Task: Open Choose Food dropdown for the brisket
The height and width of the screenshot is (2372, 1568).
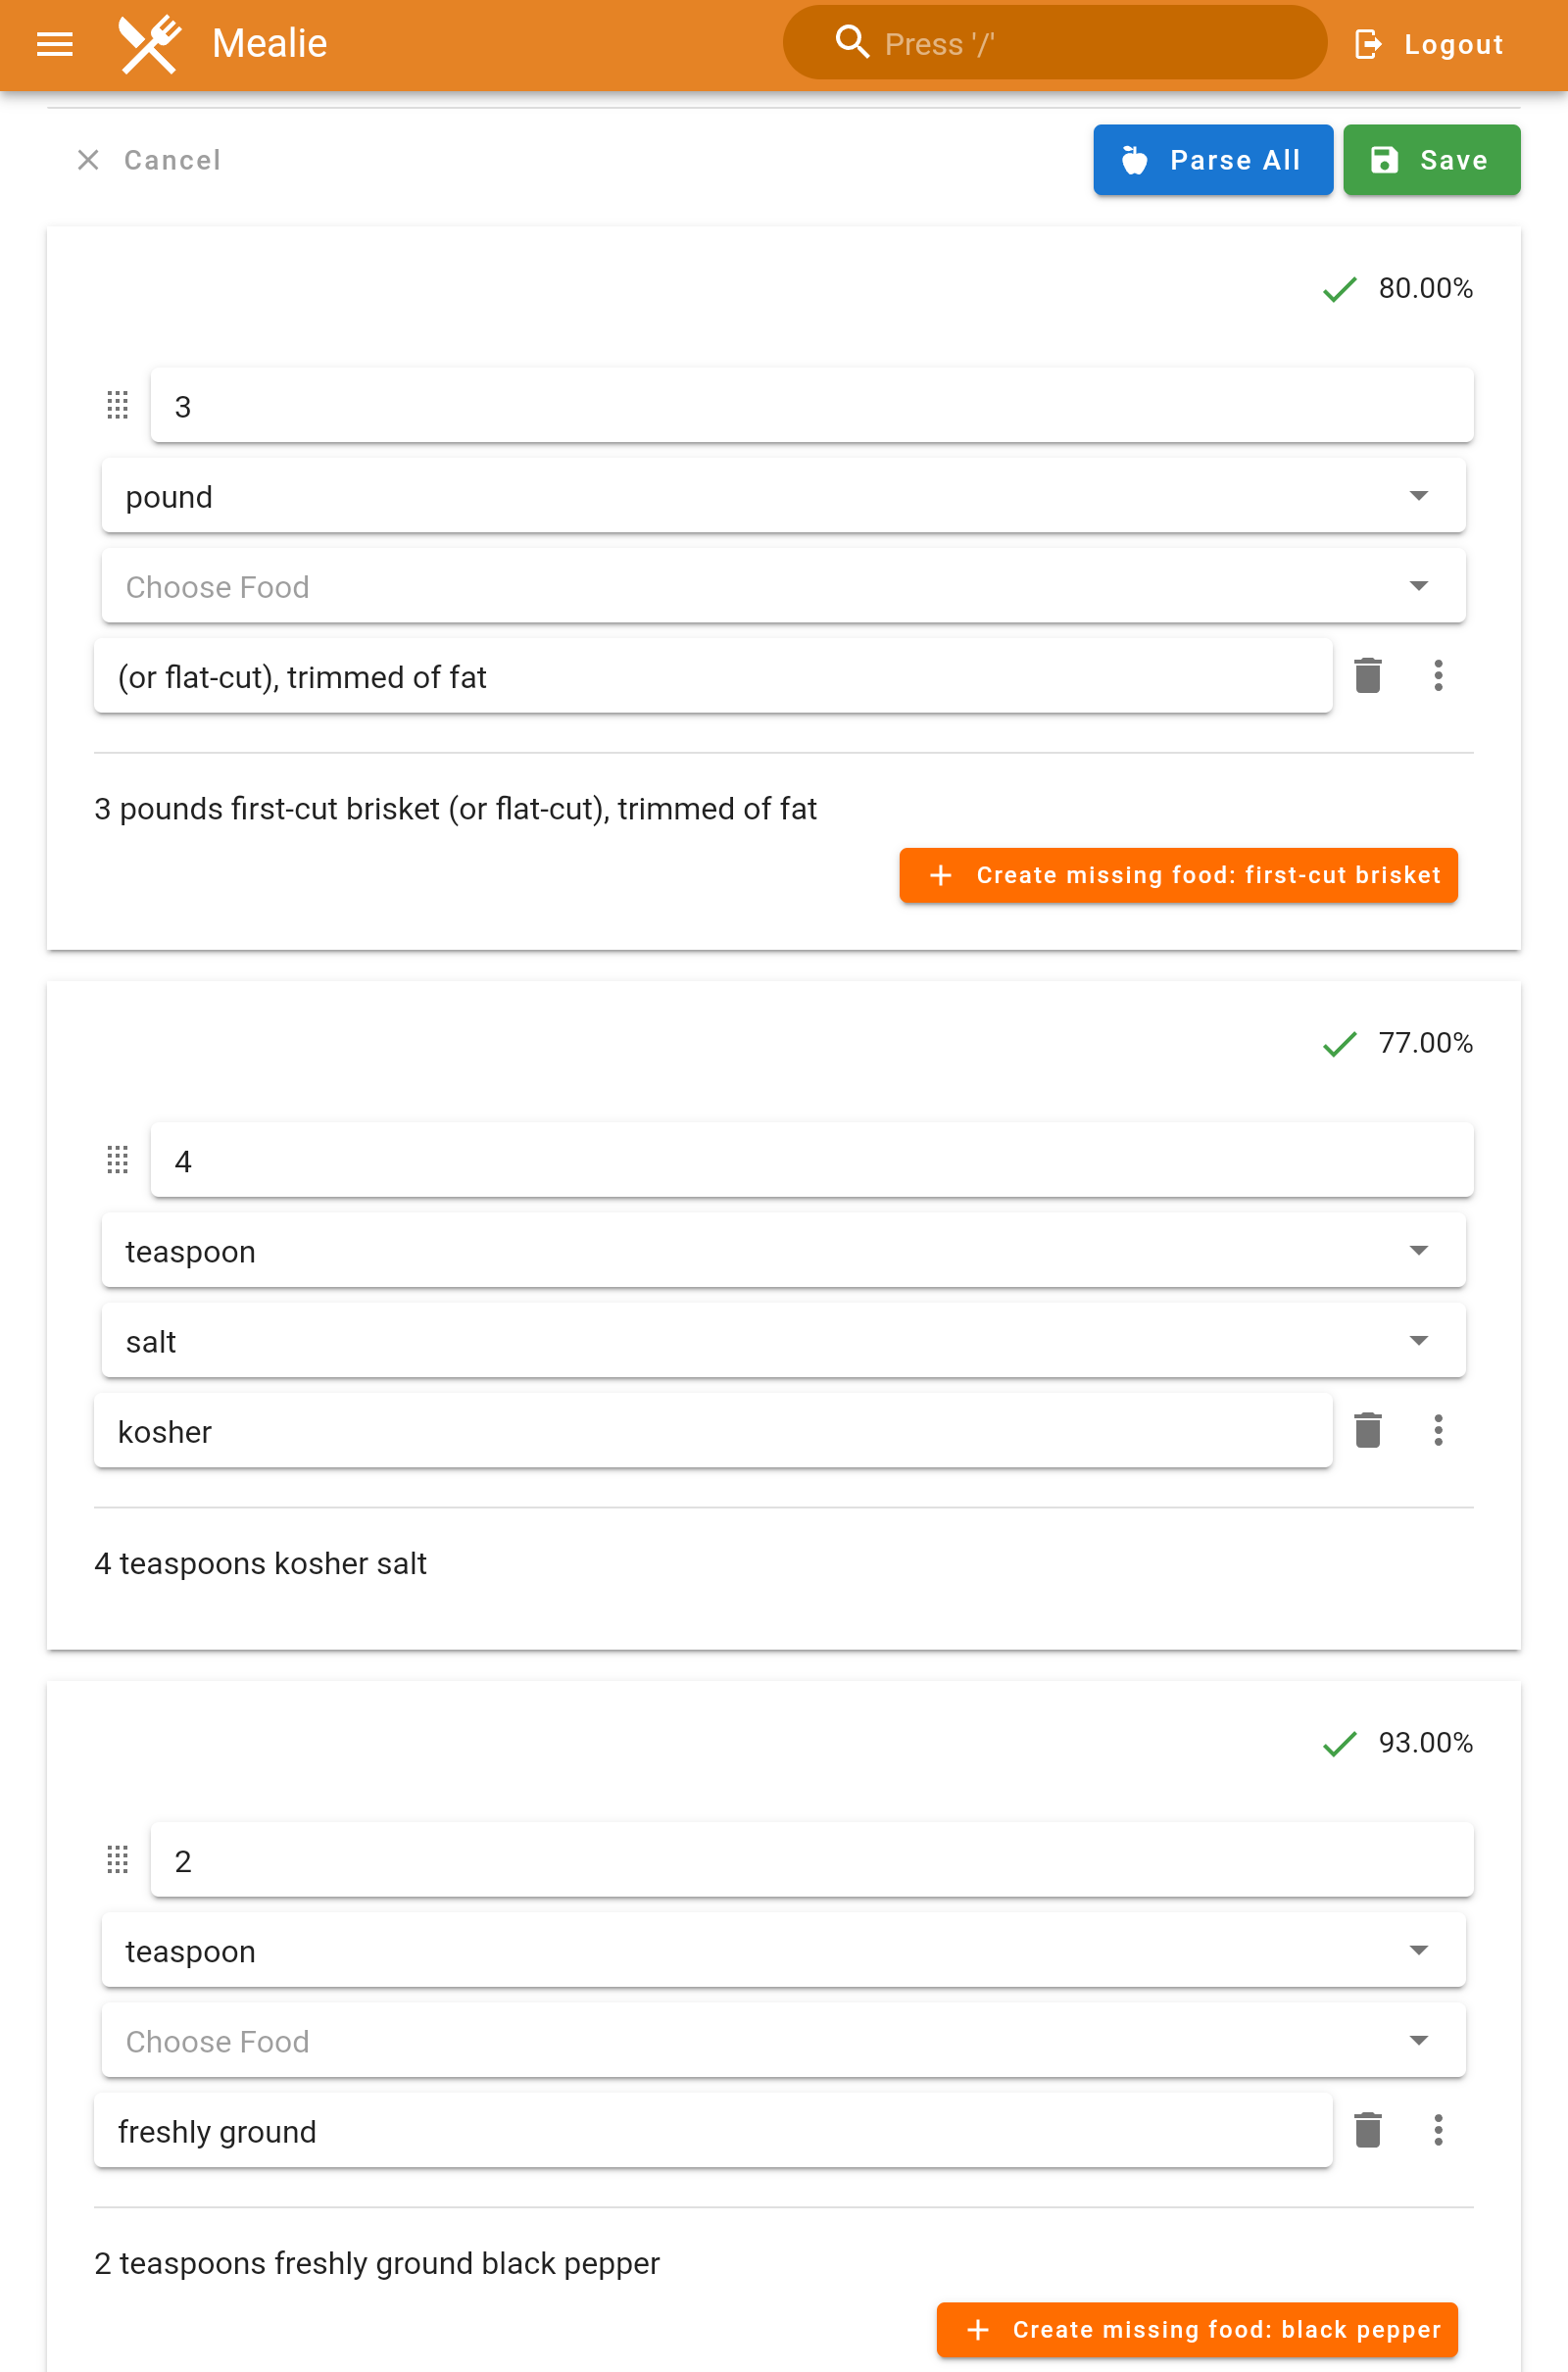Action: click(1418, 586)
